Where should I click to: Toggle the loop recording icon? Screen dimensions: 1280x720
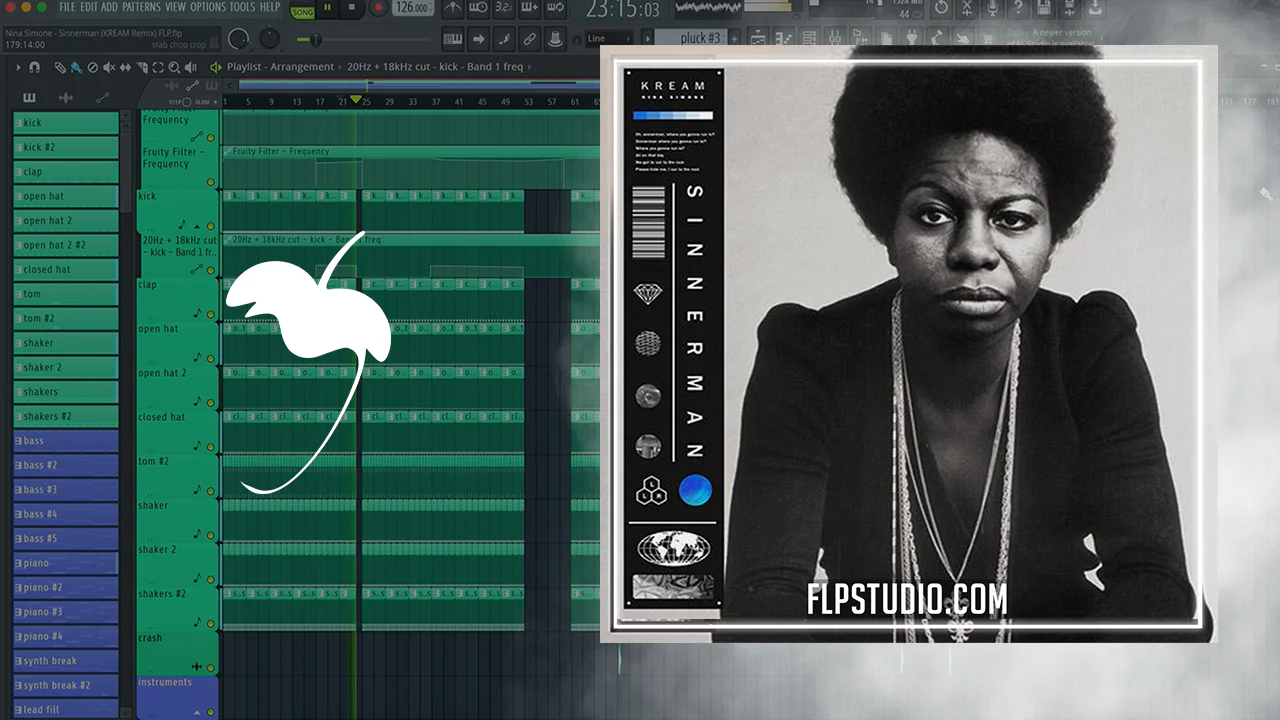(556, 8)
